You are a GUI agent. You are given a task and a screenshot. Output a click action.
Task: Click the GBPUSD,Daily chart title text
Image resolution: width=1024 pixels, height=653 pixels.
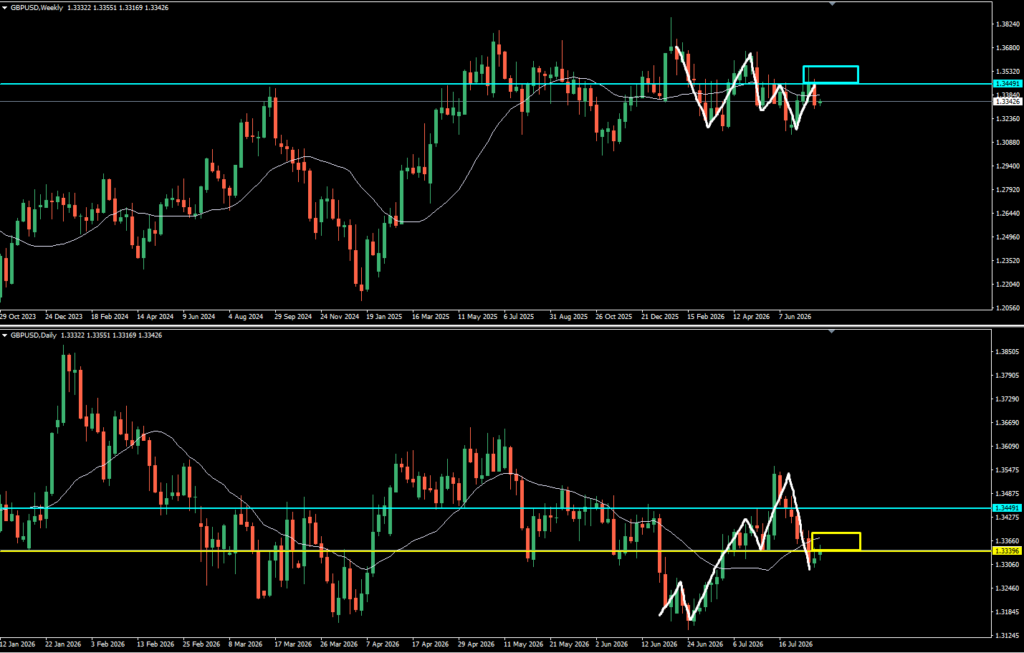[x=33, y=335]
